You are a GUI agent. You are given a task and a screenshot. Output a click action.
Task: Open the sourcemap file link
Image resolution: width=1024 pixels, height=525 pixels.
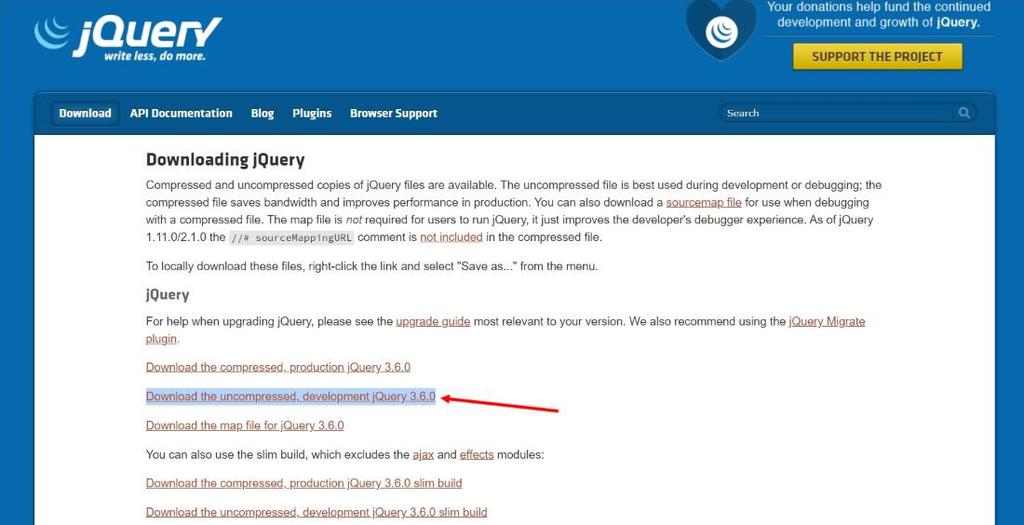(x=703, y=202)
